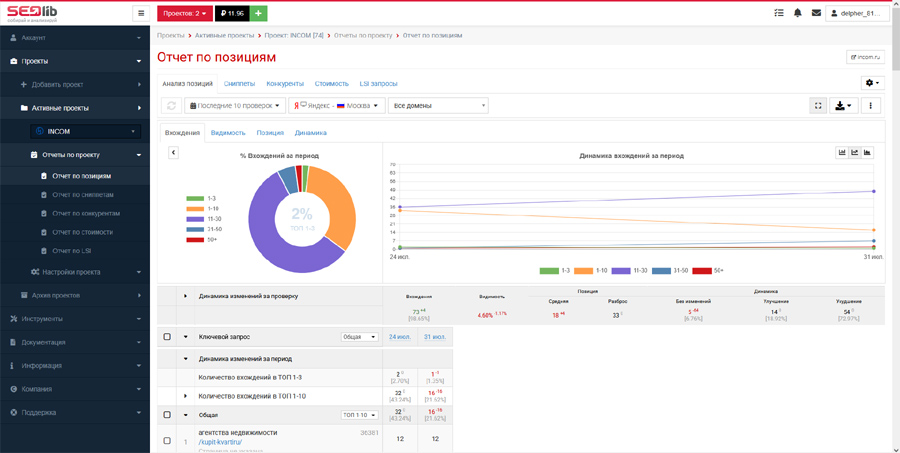Screen dimensions: 900x453
Task: Collapse the pie chart panel with left chevron
Action: 173,153
